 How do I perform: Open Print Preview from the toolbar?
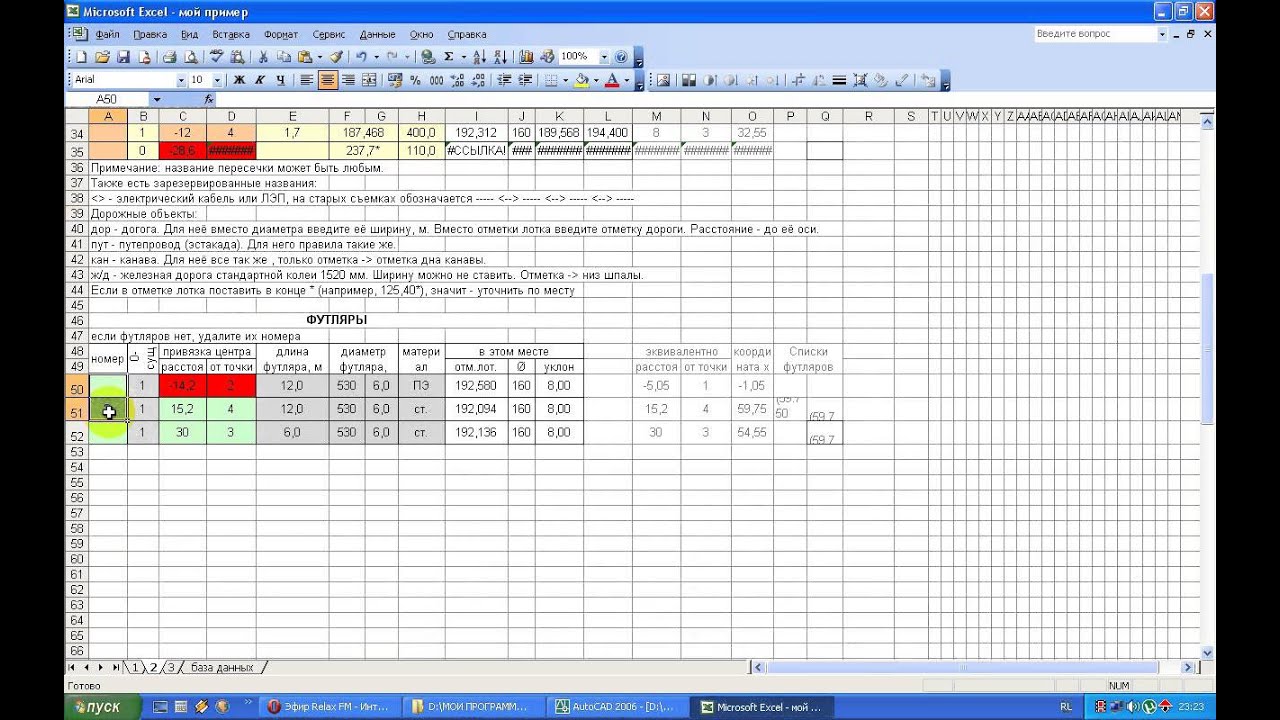(x=190, y=57)
